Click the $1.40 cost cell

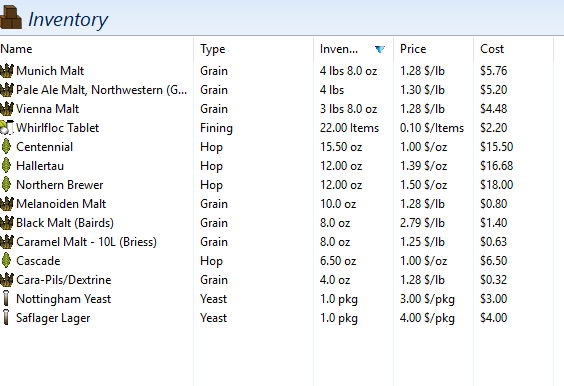click(x=494, y=223)
